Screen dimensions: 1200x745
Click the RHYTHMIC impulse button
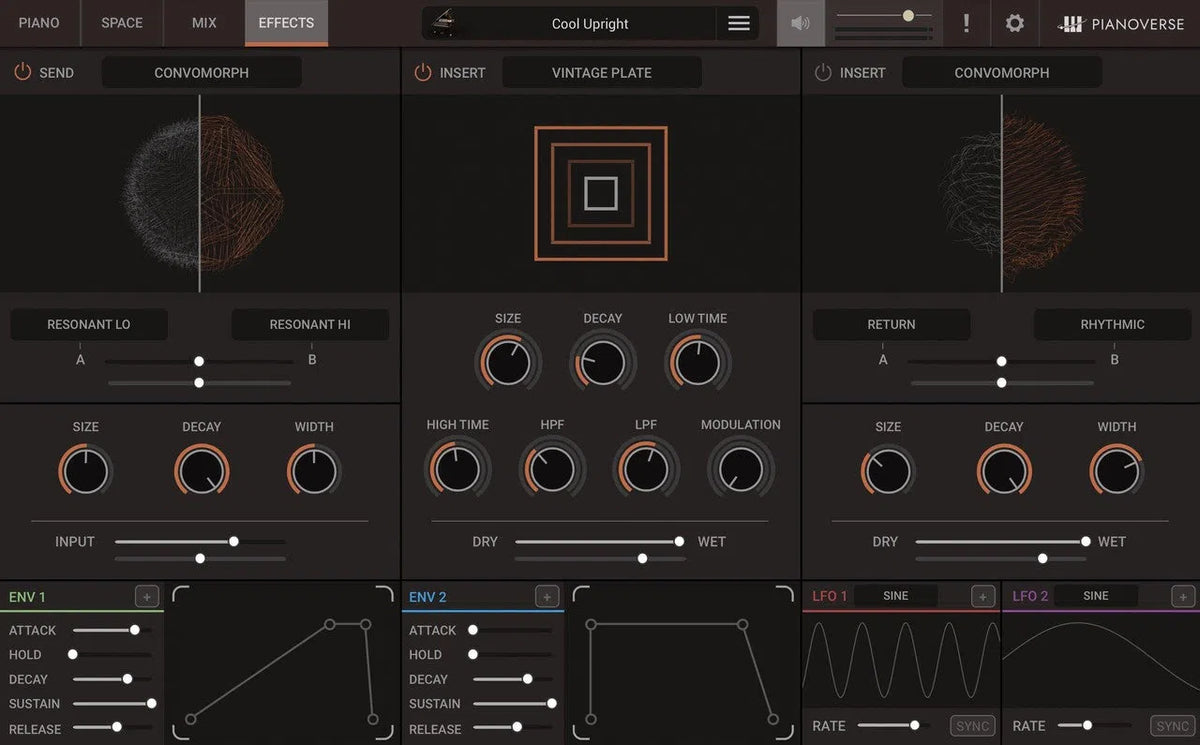click(x=1112, y=324)
